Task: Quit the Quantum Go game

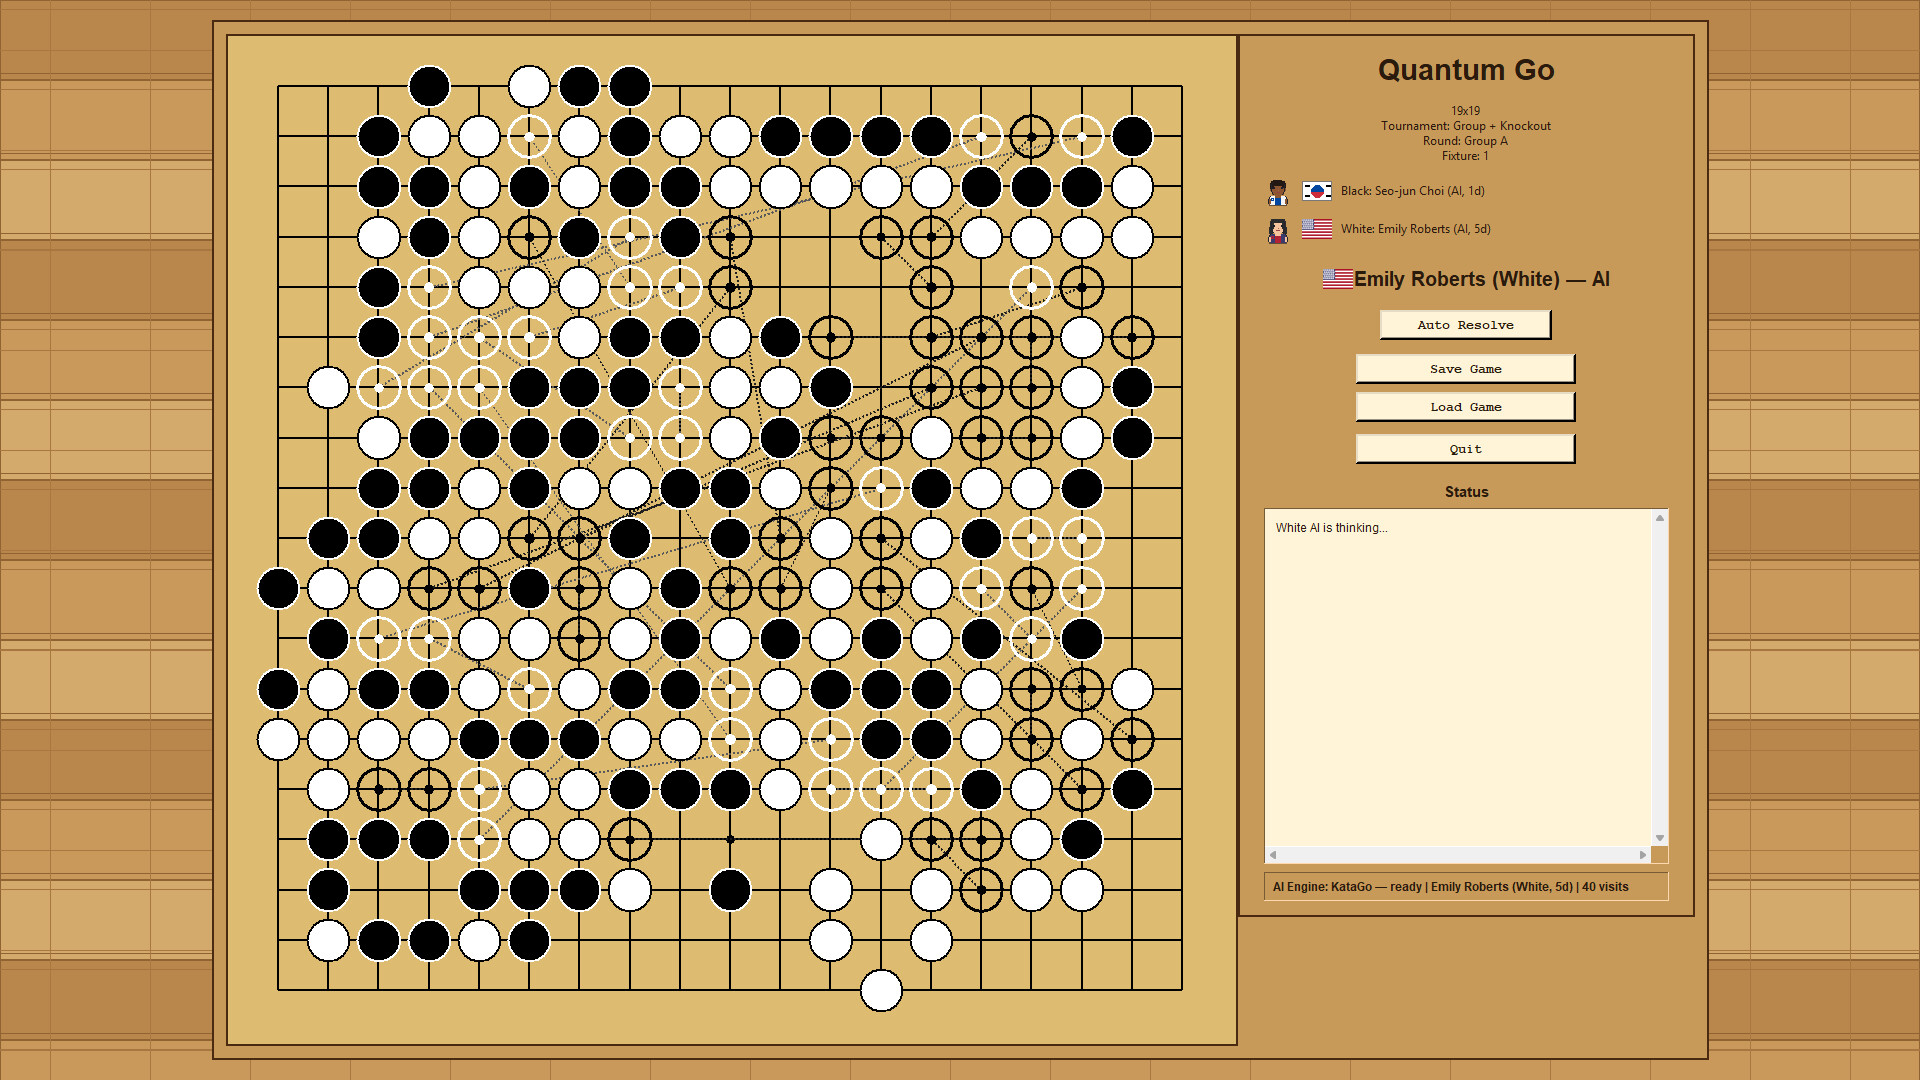Action: 1465,449
